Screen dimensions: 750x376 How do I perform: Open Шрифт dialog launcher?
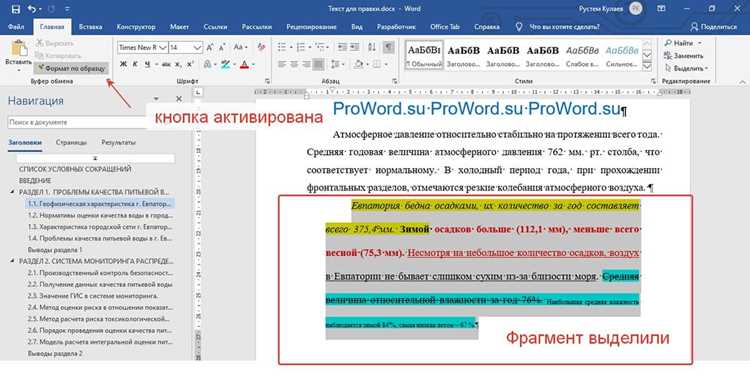tap(267, 81)
